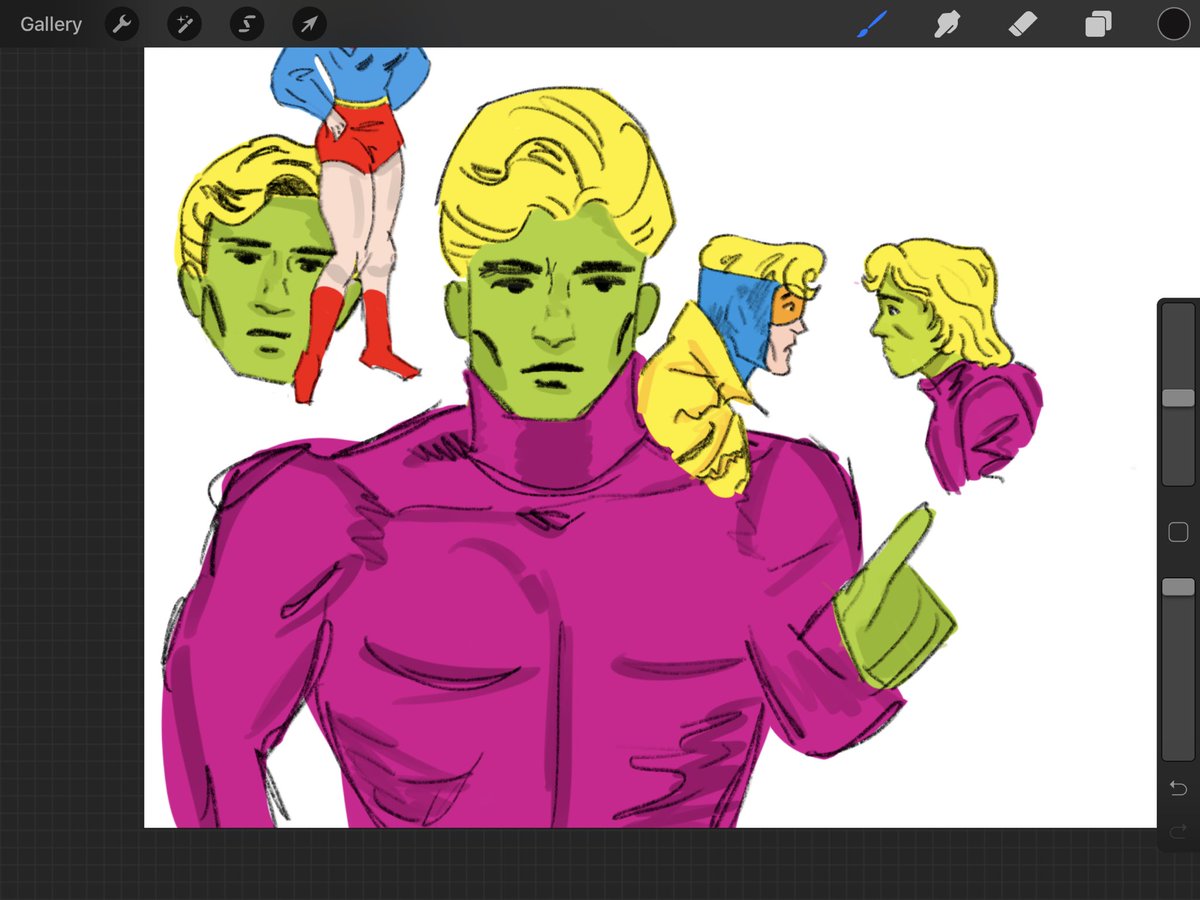Open the Layers panel
This screenshot has height=900, width=1200.
tap(1098, 24)
